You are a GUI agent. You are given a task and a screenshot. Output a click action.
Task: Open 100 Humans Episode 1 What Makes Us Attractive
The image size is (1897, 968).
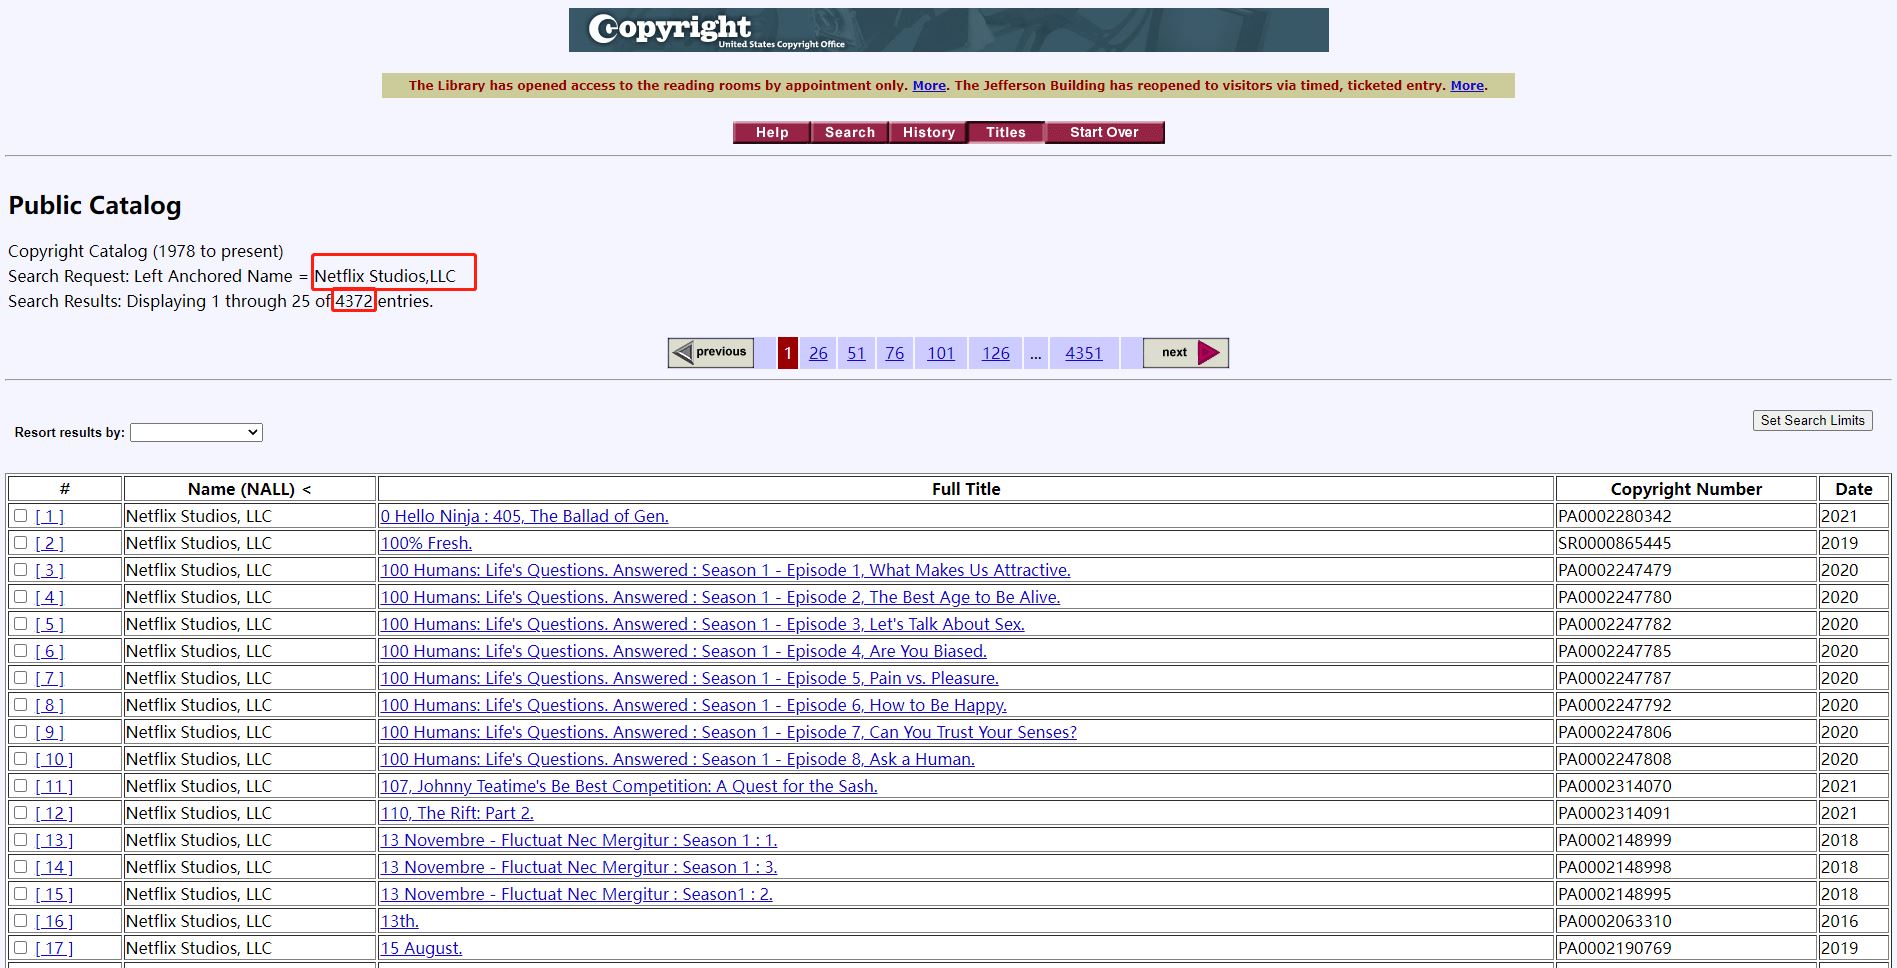click(725, 570)
